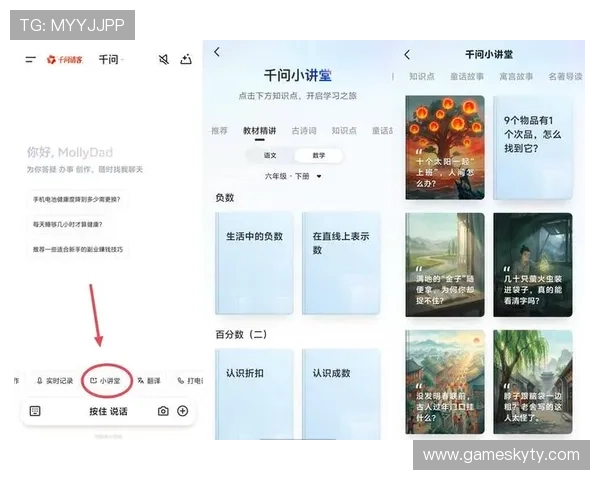Toggle the muted speaker icon
The image size is (600, 480).
click(x=164, y=59)
